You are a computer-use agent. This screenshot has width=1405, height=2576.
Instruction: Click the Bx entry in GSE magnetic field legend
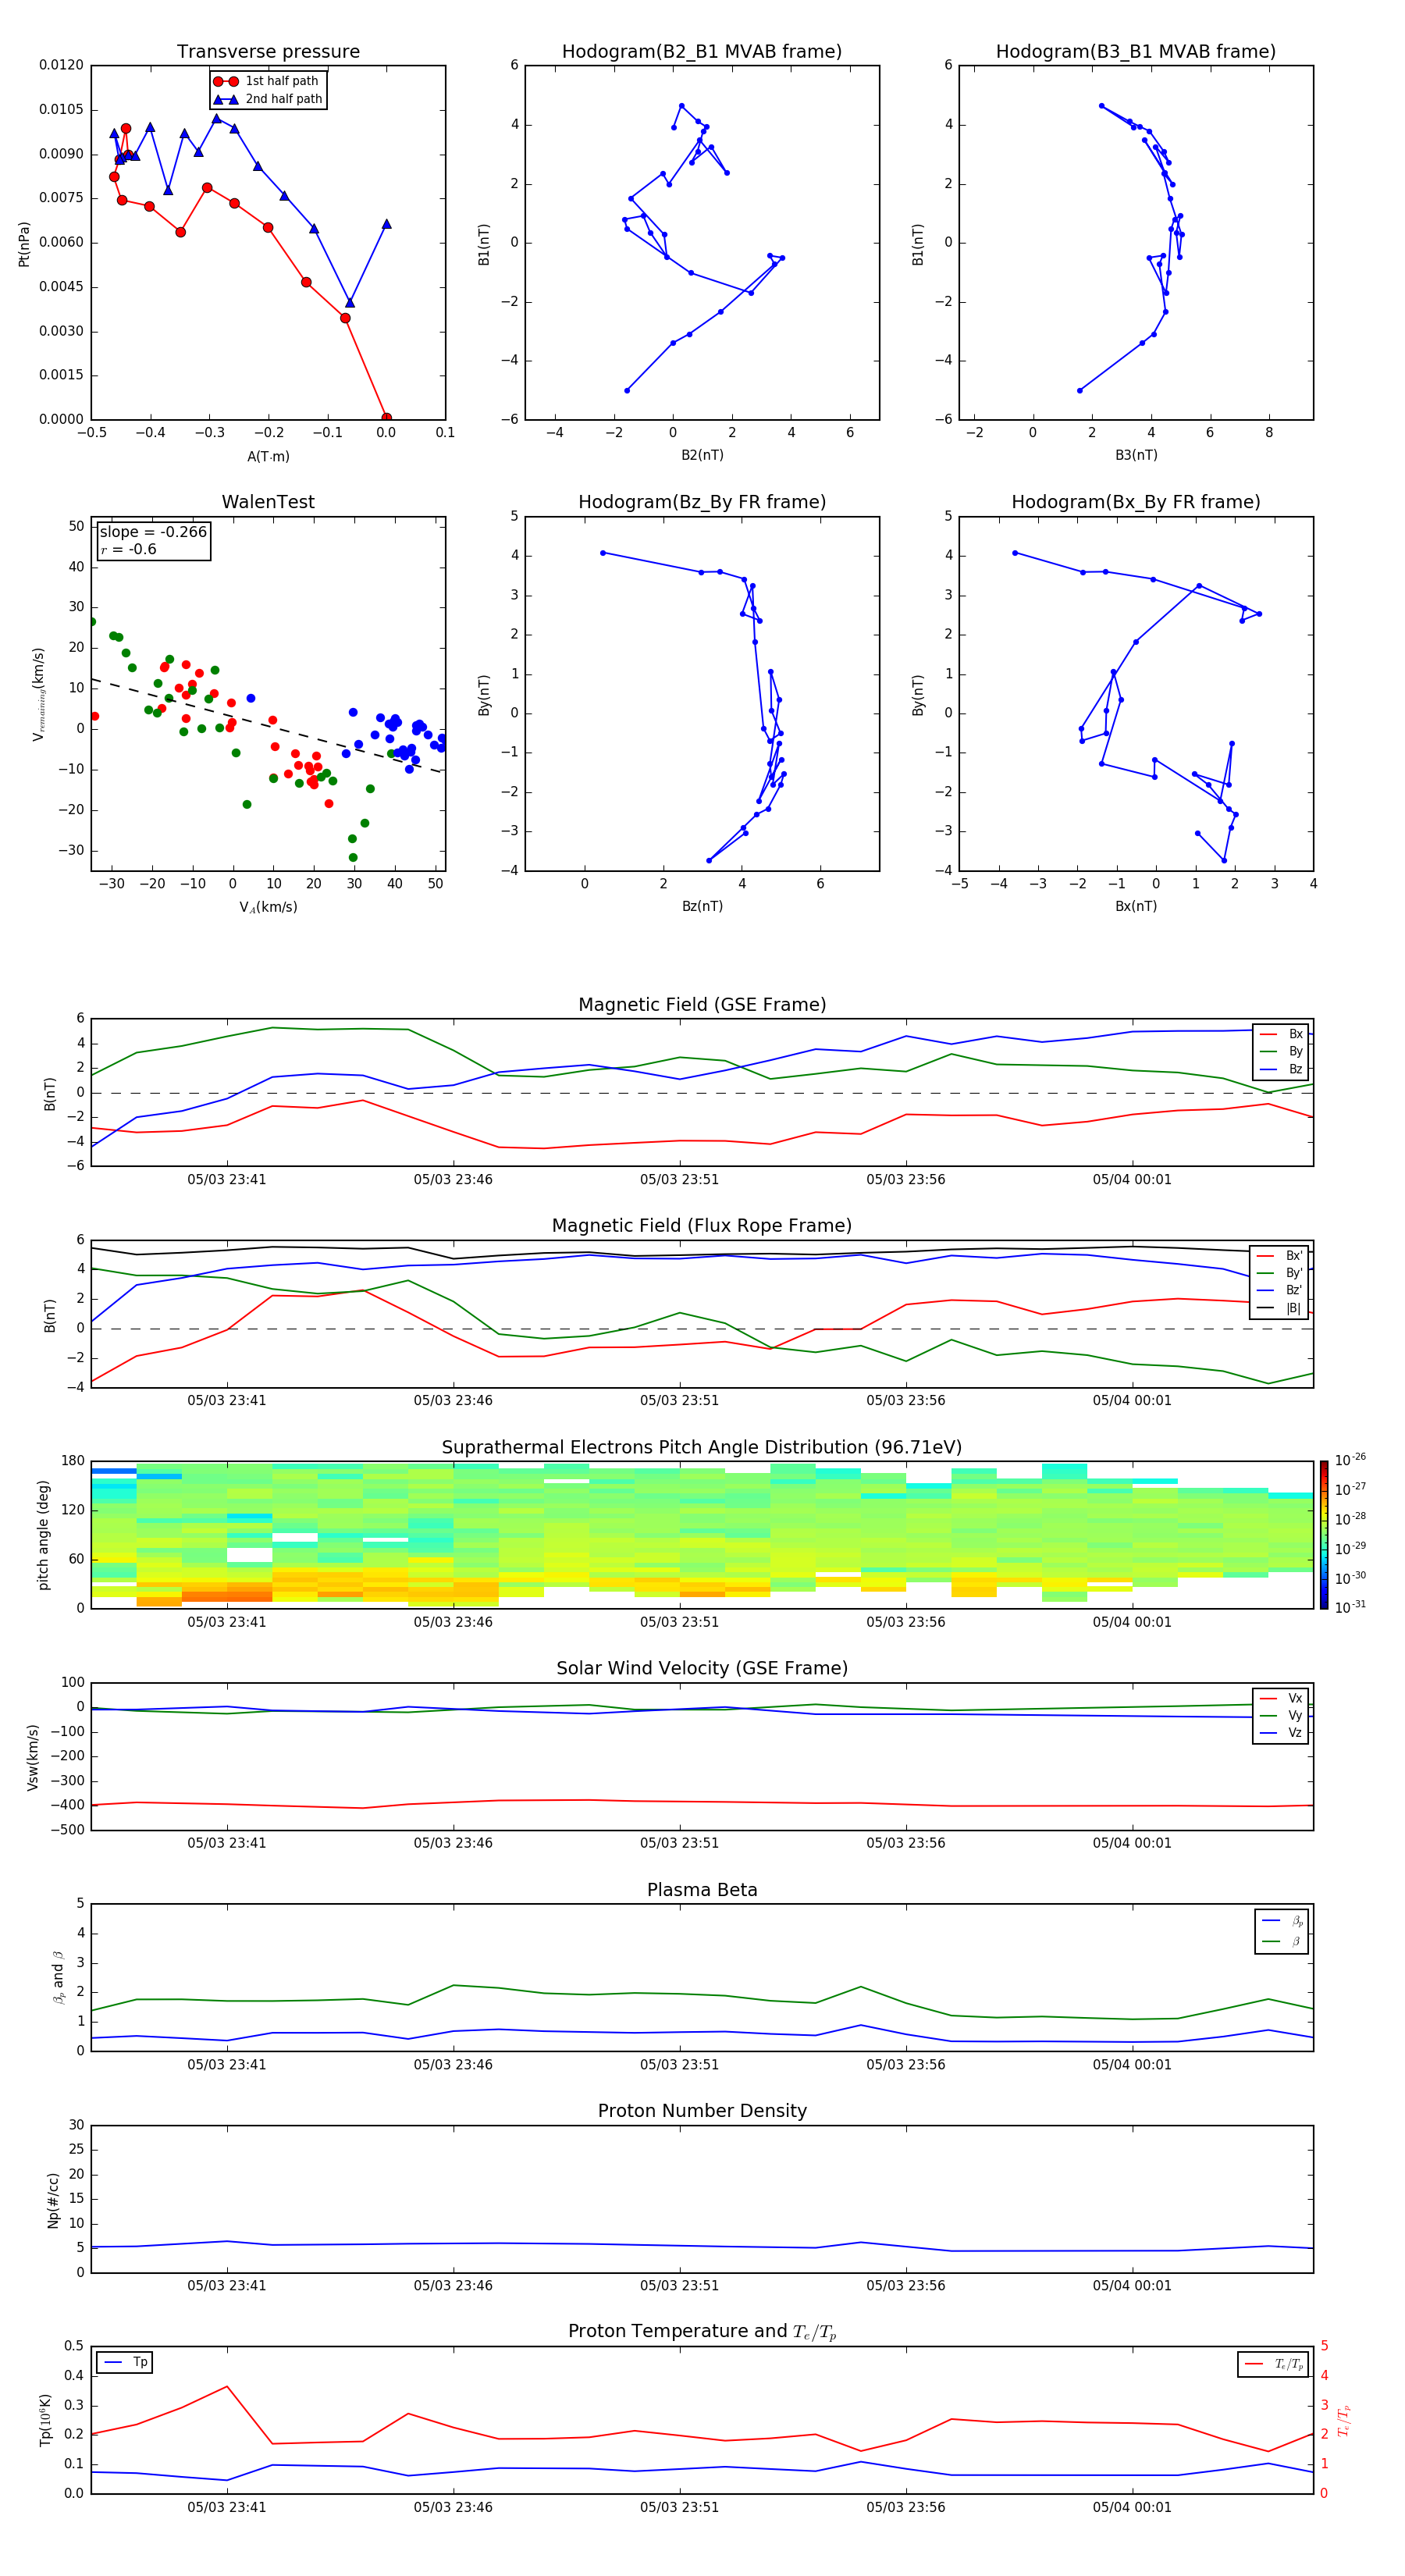click(1281, 1035)
